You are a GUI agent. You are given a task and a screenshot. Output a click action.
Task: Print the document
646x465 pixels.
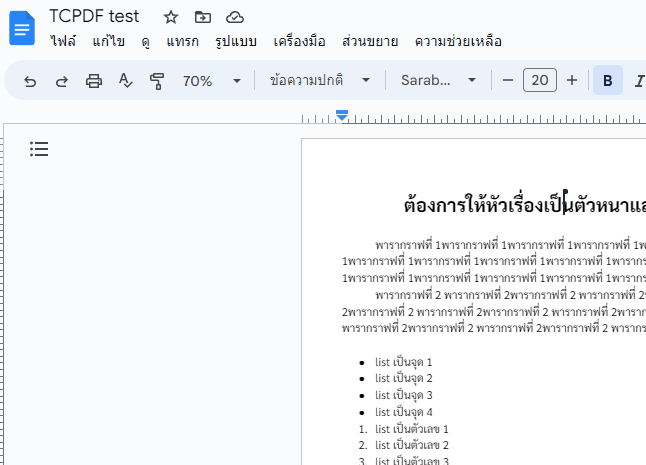click(94, 81)
